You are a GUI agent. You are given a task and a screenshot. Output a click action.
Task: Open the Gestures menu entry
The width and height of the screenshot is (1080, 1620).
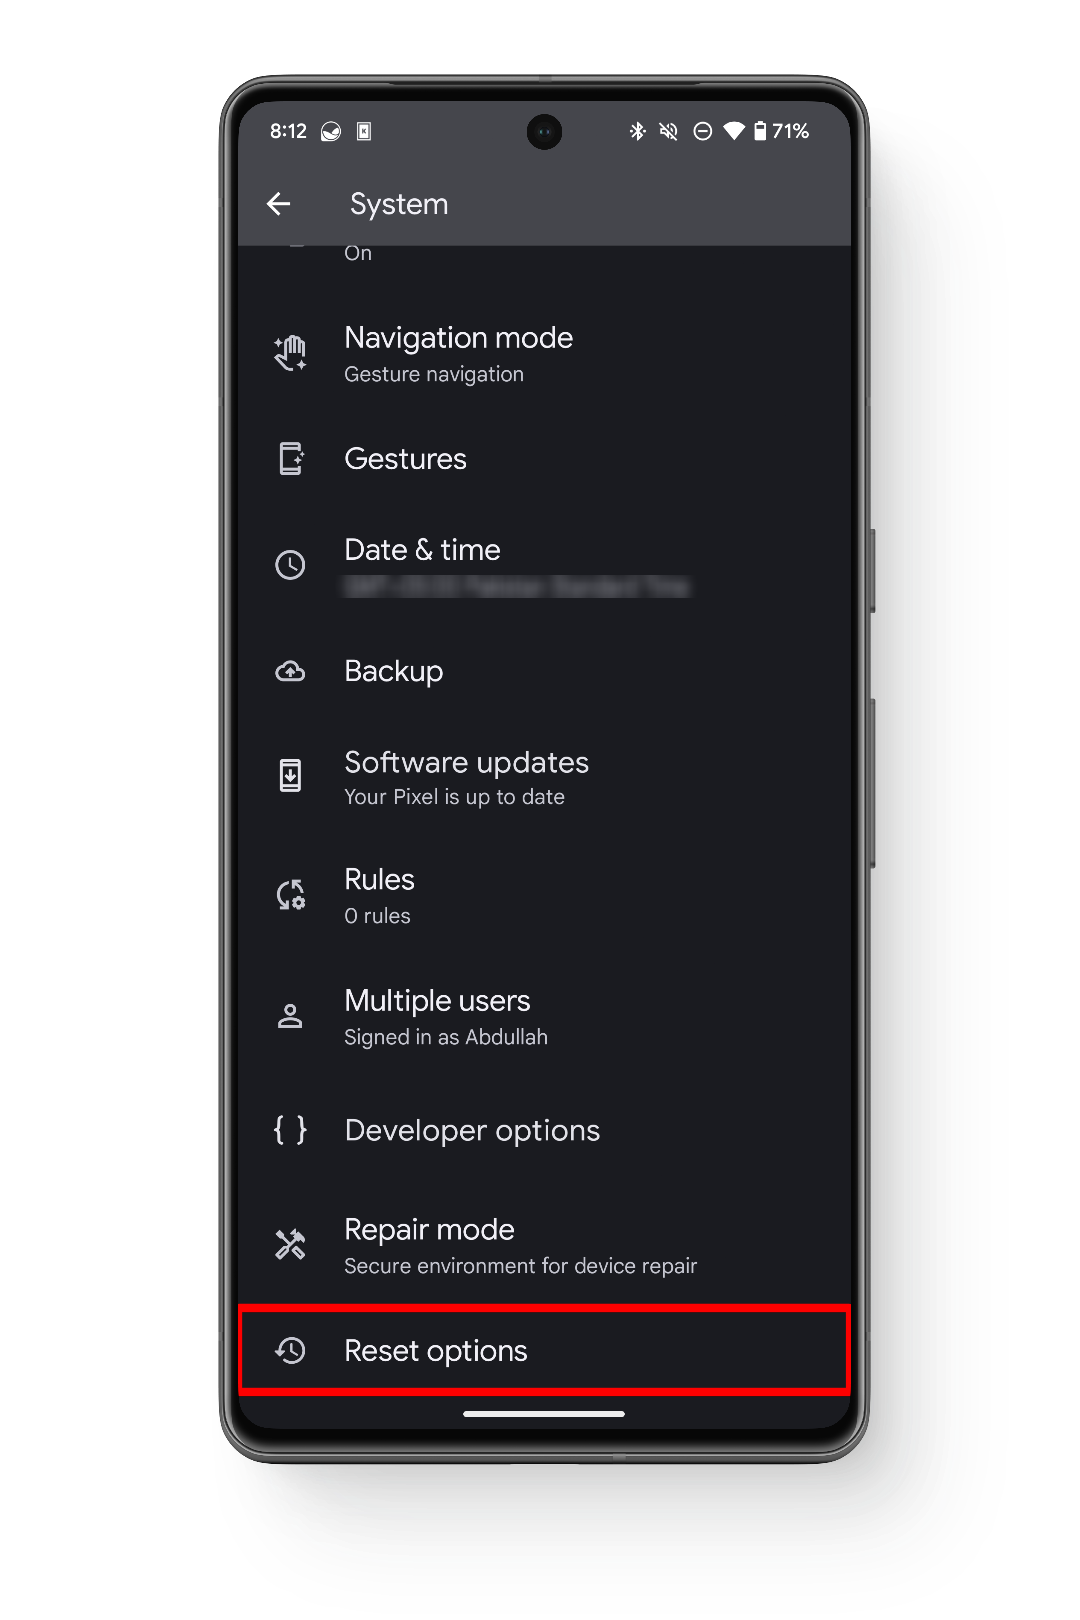pyautogui.click(x=405, y=459)
